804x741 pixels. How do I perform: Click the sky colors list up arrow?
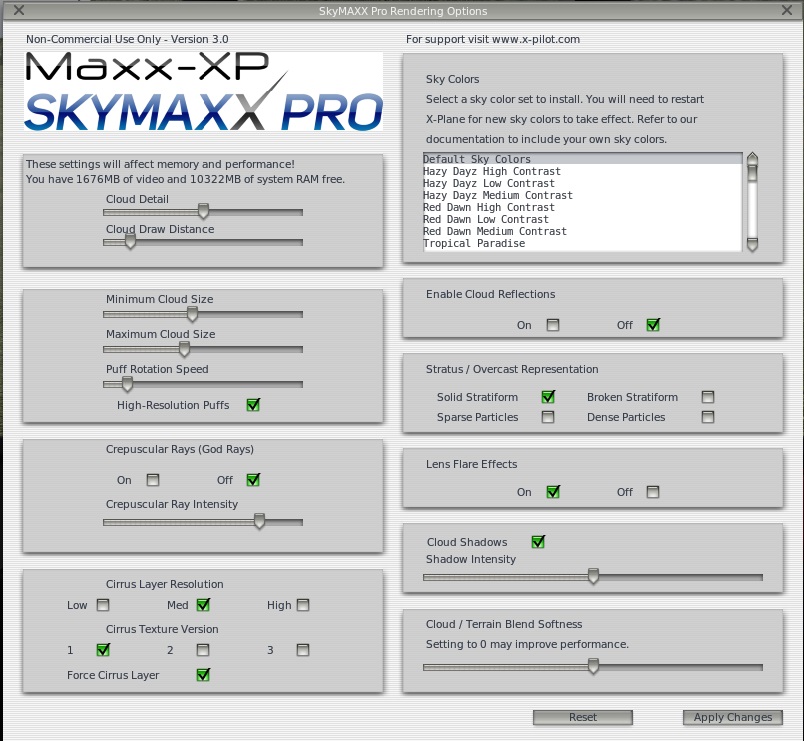point(752,157)
